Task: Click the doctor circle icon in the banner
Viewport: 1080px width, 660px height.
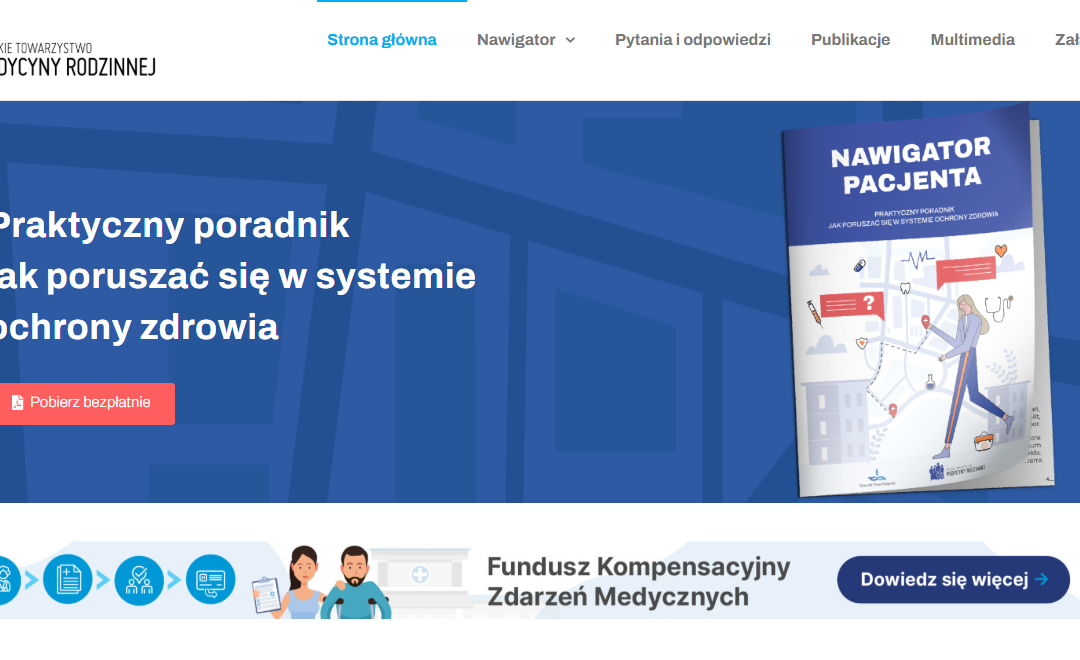Action: coord(6,580)
